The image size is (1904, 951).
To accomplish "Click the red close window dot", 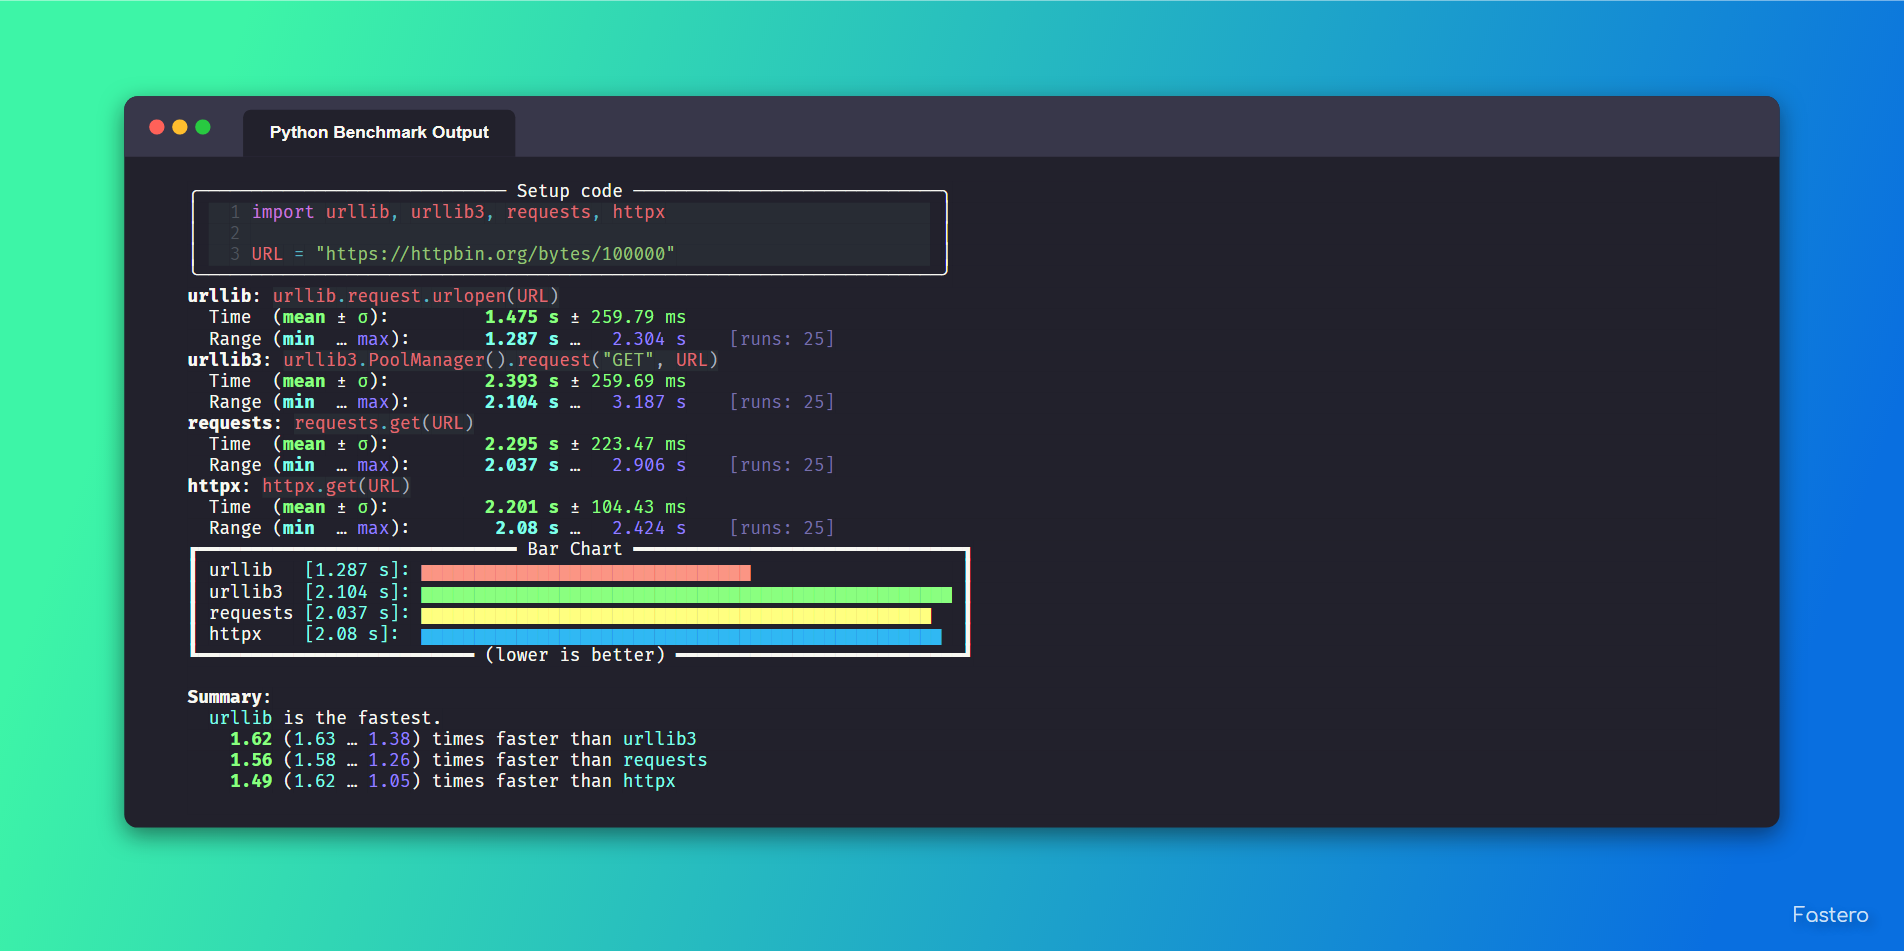I will (157, 127).
